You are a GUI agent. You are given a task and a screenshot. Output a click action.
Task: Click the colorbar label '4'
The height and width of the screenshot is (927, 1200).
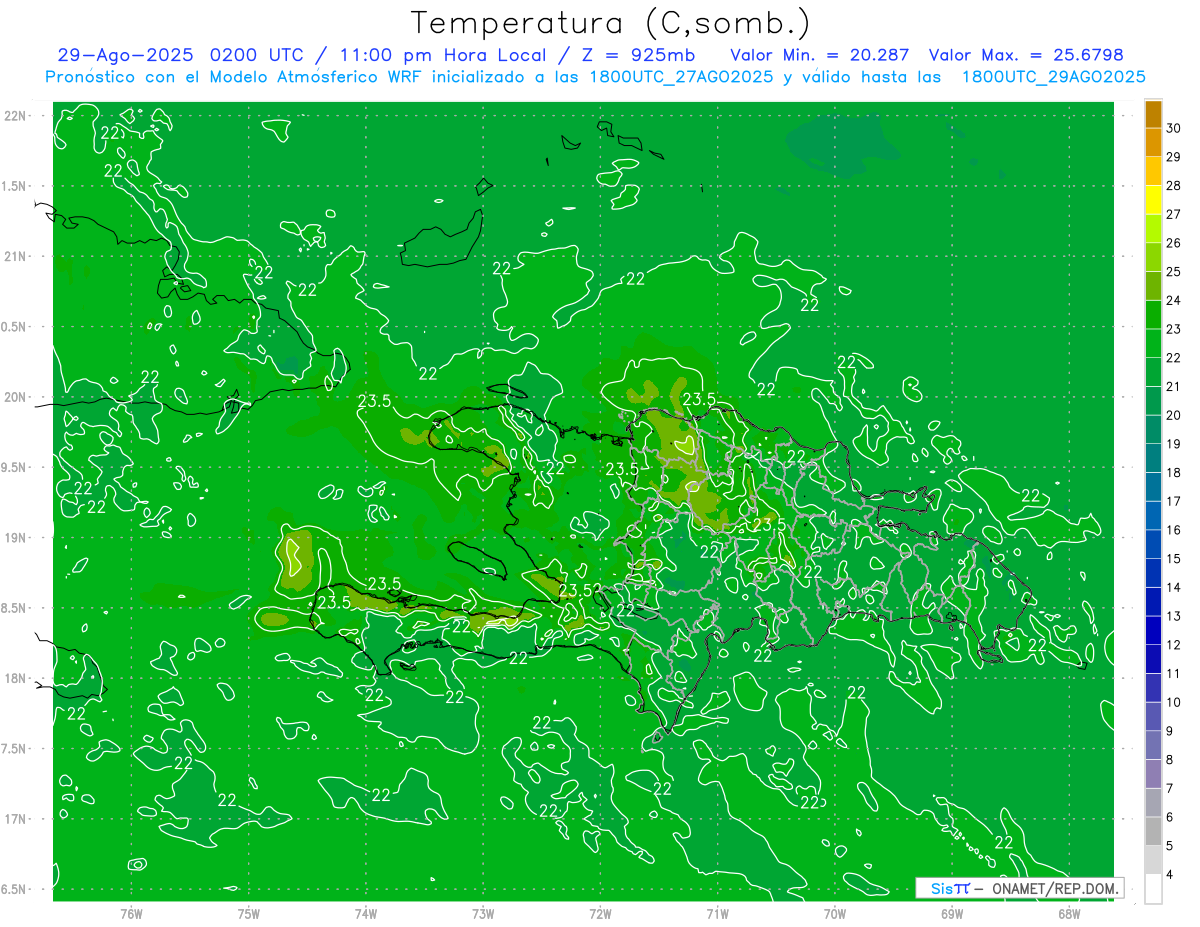coord(1170,875)
